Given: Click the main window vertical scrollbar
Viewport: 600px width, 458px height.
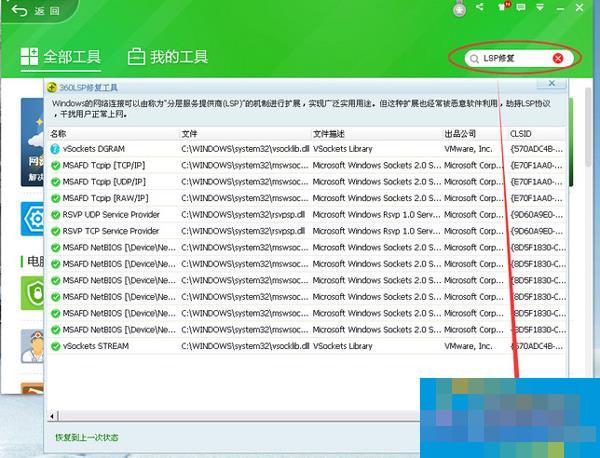Looking at the screenshot, I should [588, 126].
